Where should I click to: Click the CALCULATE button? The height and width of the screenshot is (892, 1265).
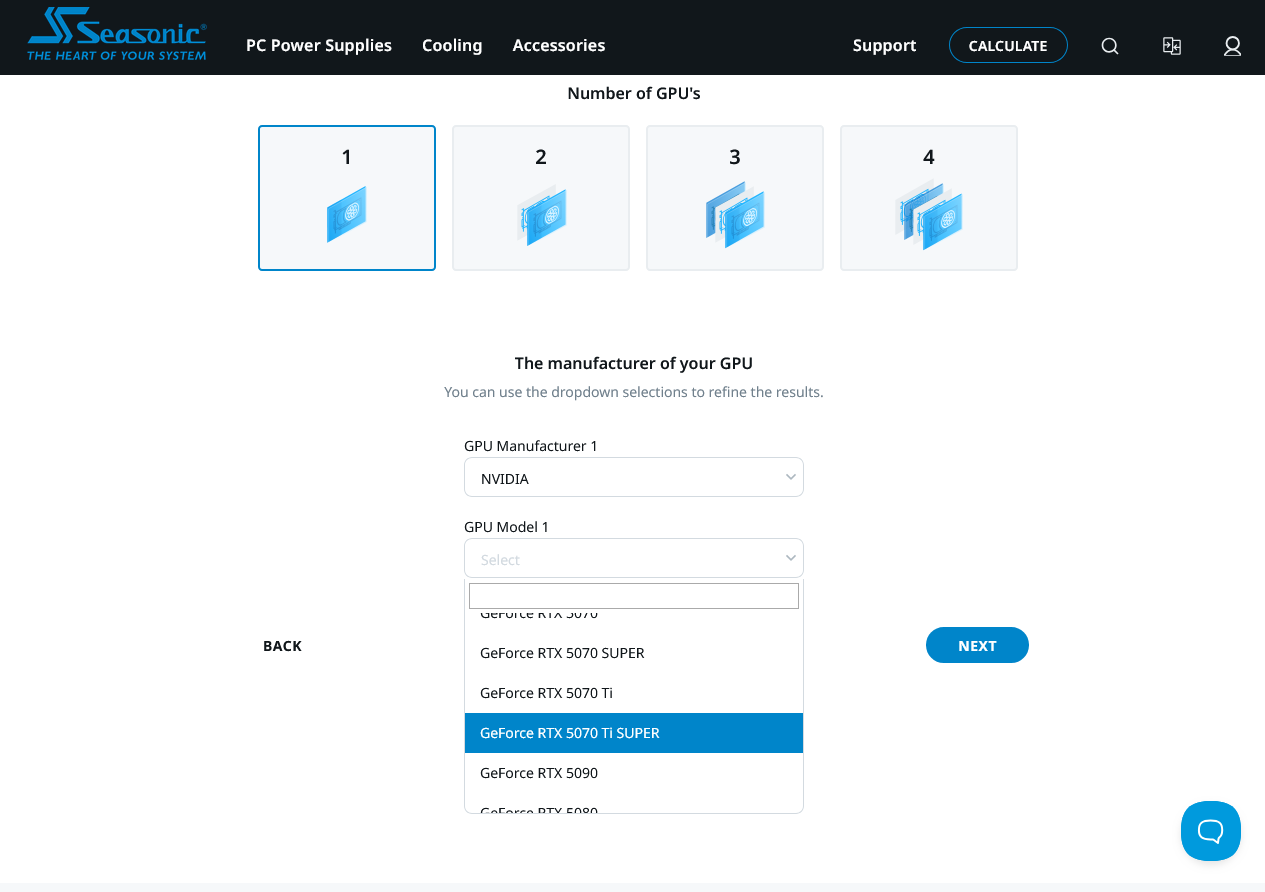pyautogui.click(x=1008, y=45)
